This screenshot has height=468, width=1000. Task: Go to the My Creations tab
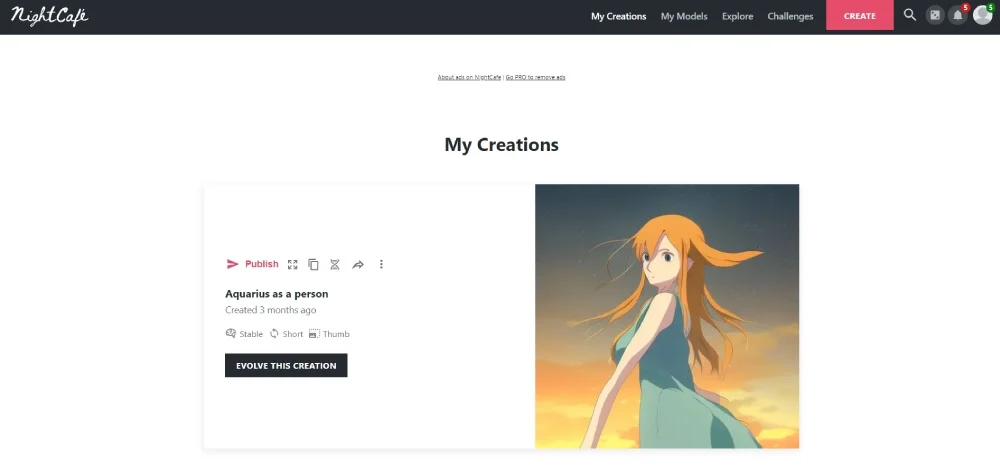(x=618, y=16)
